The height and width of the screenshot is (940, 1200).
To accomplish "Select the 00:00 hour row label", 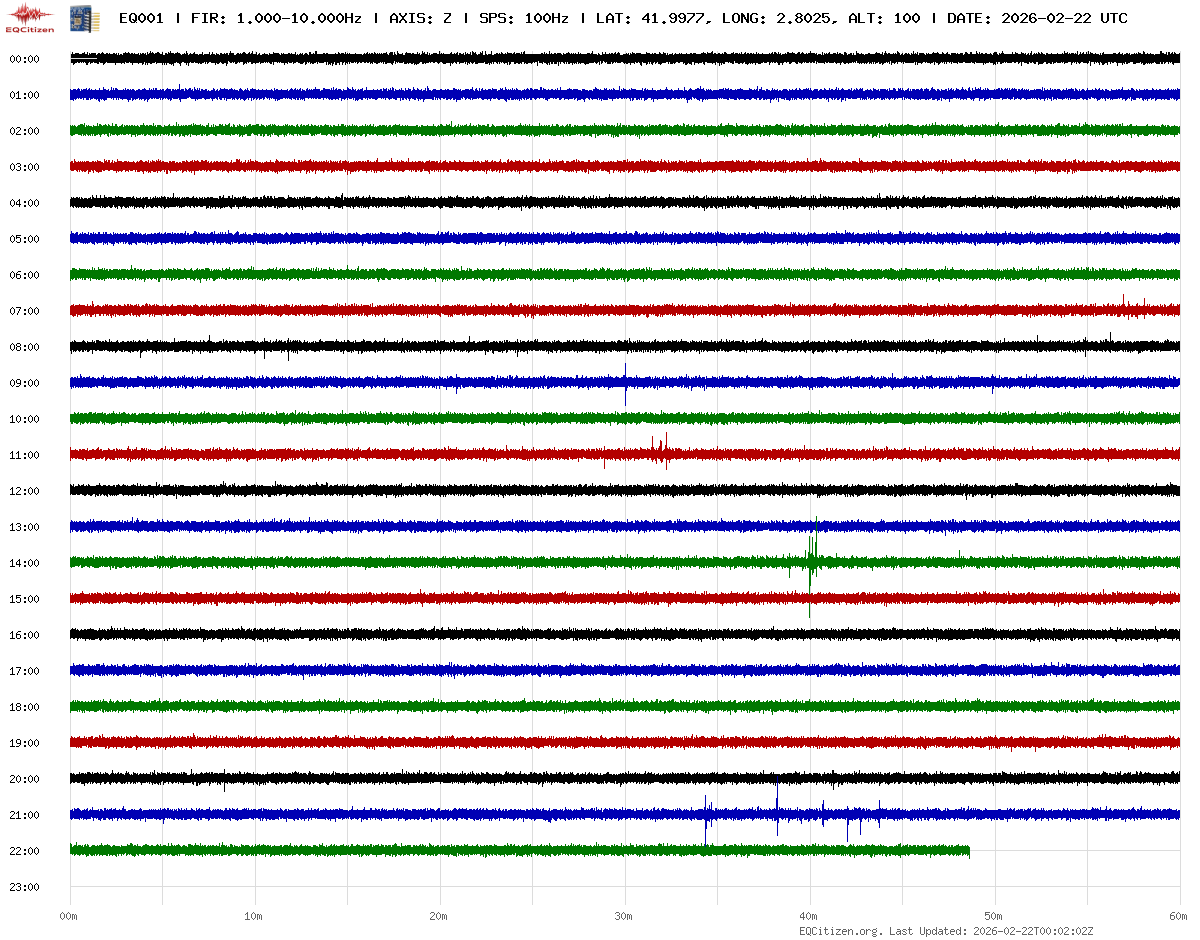I will [24, 60].
